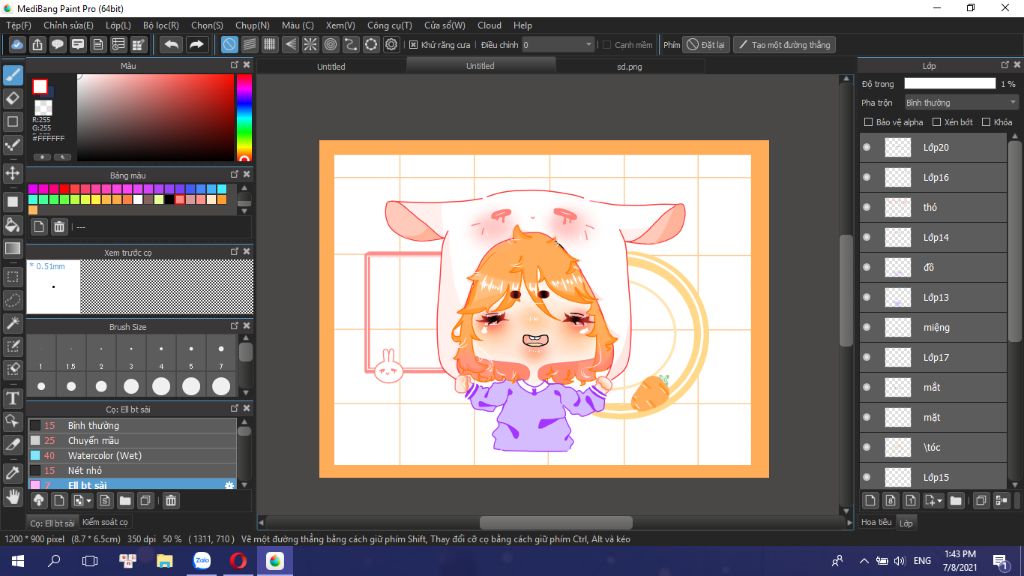Add a new layer in Lớp panel
1024x576 pixels.
(x=870, y=501)
